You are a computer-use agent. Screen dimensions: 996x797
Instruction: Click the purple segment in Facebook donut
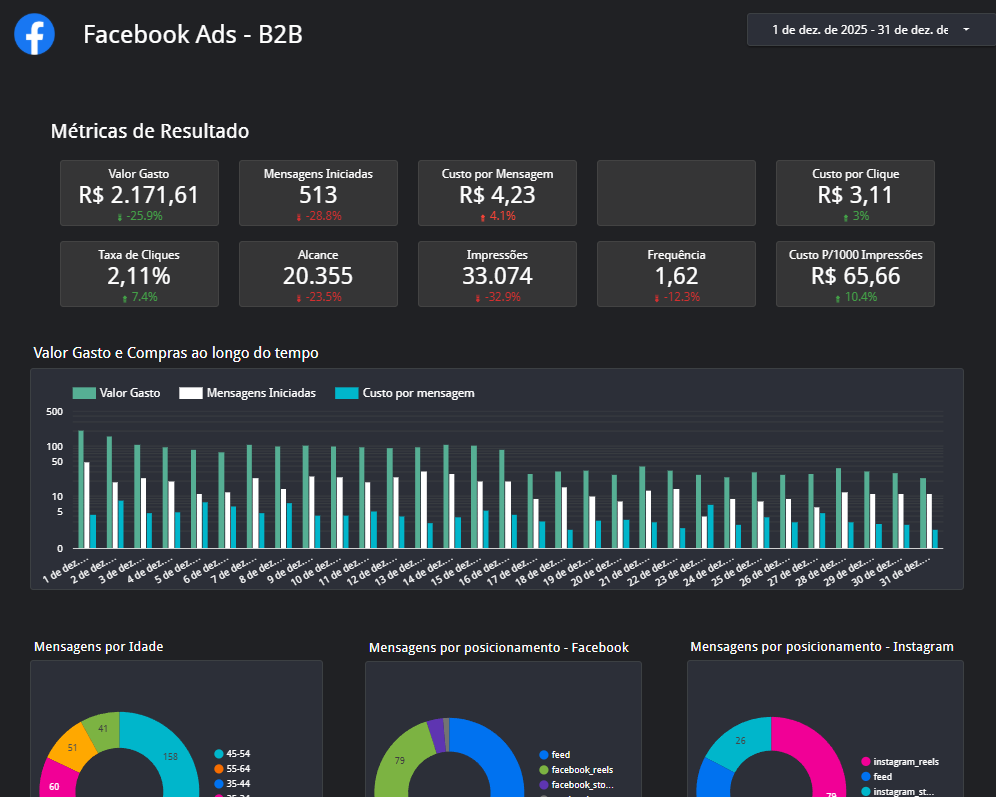(436, 735)
